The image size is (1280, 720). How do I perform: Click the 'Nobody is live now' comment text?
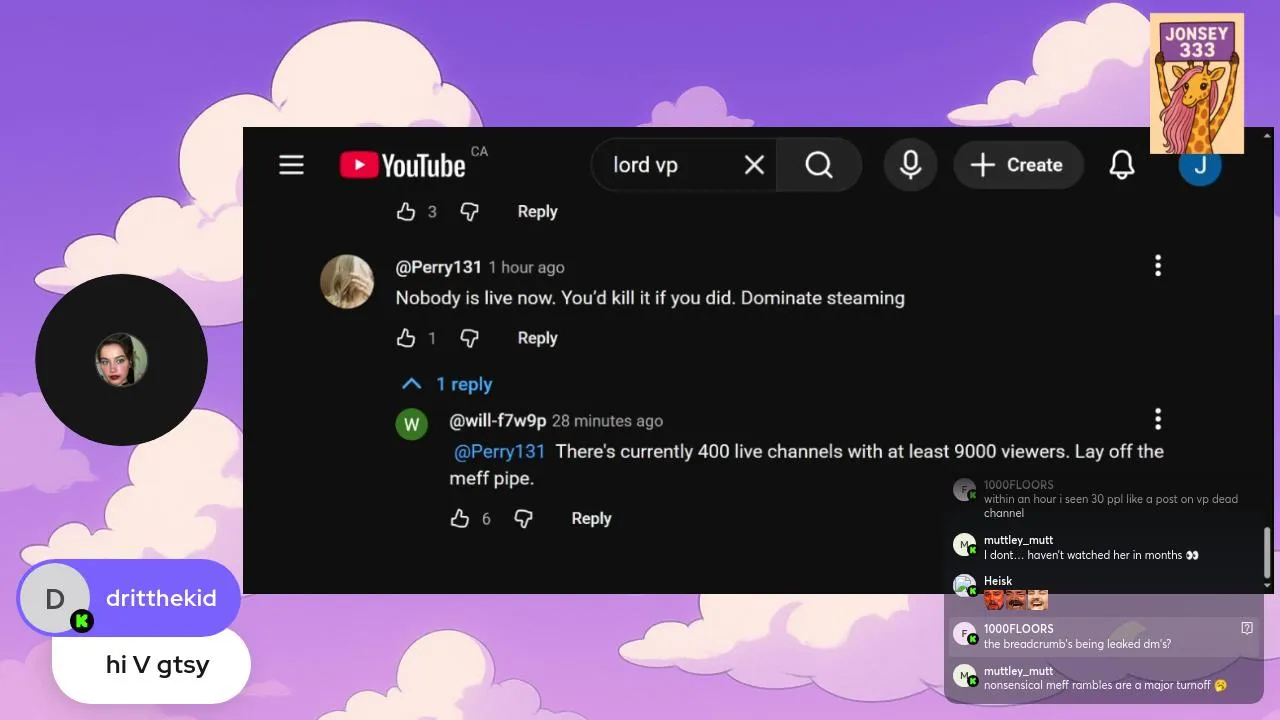(x=650, y=298)
